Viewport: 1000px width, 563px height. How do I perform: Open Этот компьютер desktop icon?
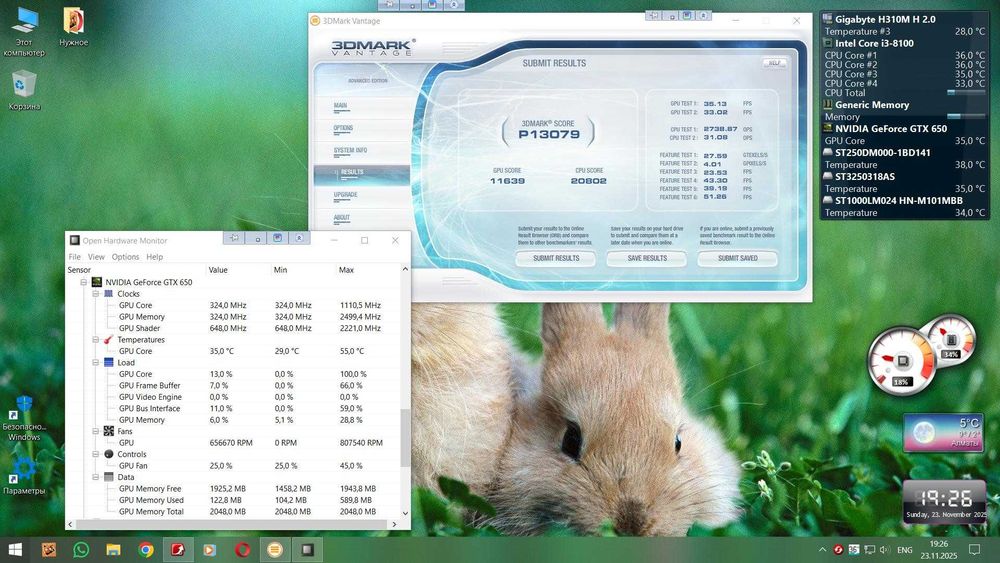coord(24,32)
